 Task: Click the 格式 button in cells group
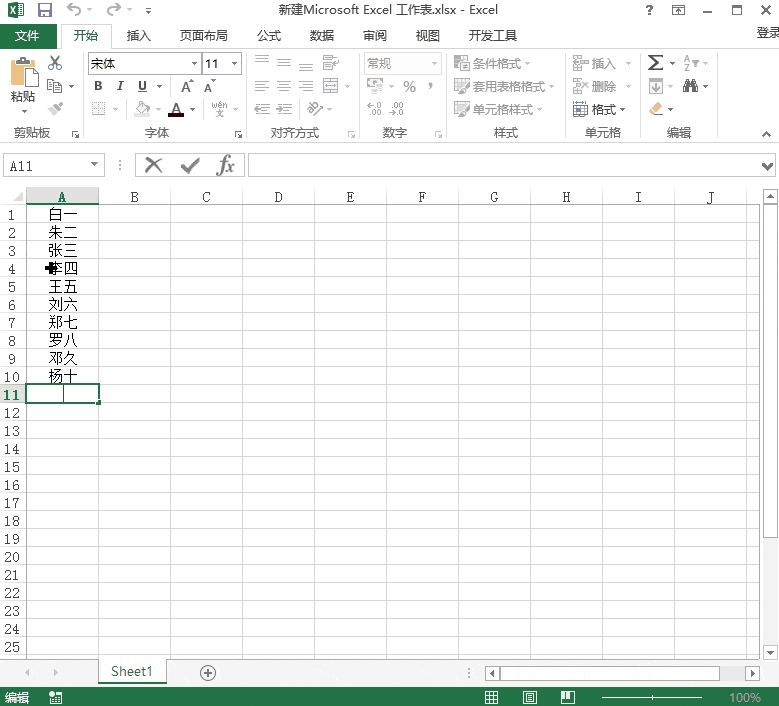(598, 109)
